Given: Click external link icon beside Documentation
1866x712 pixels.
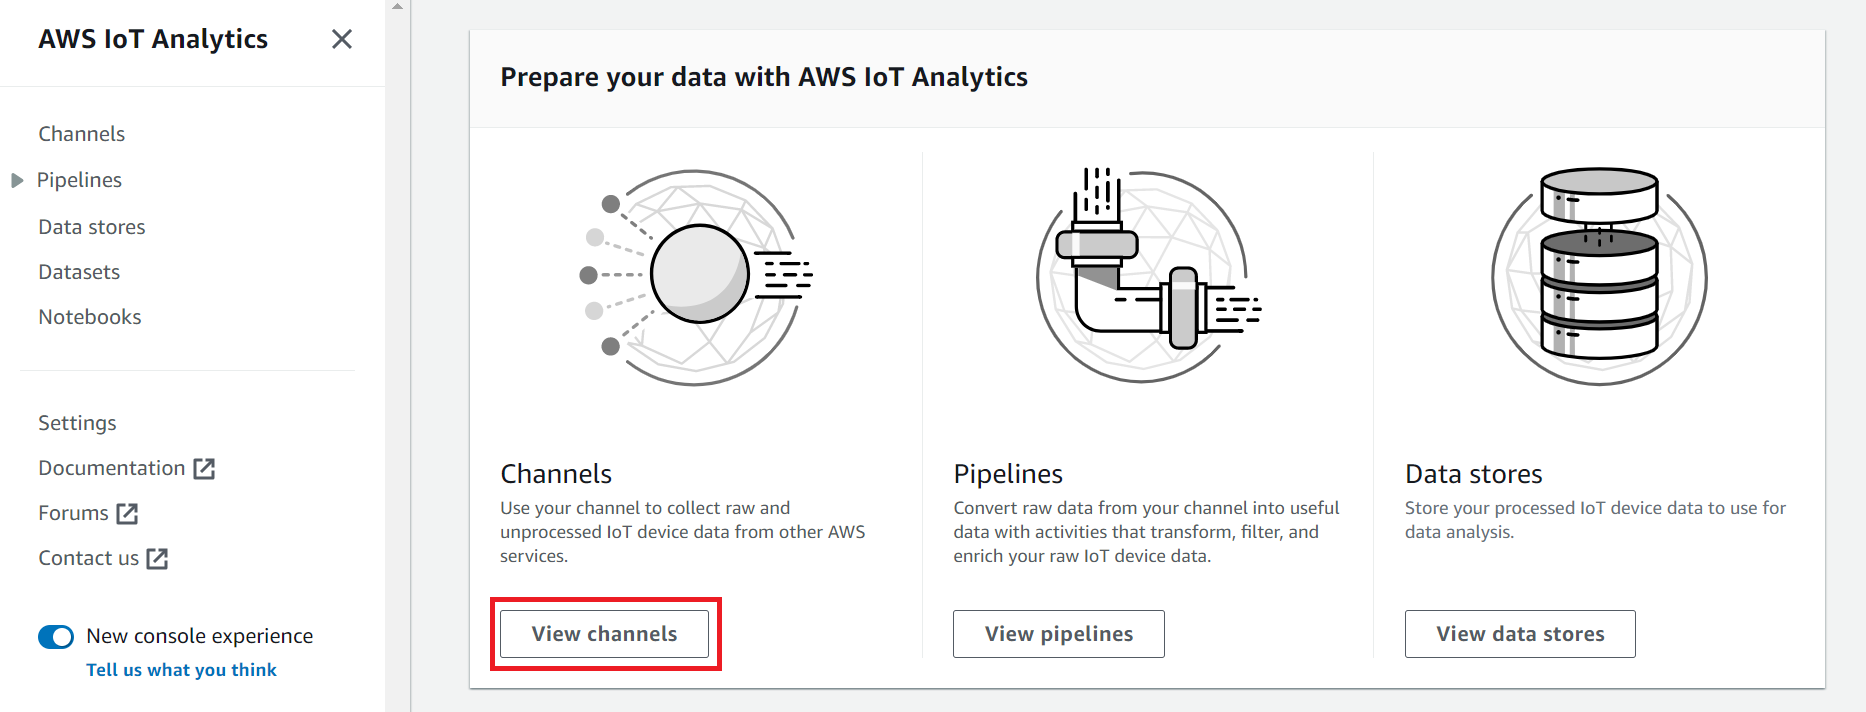Looking at the screenshot, I should [204, 468].
